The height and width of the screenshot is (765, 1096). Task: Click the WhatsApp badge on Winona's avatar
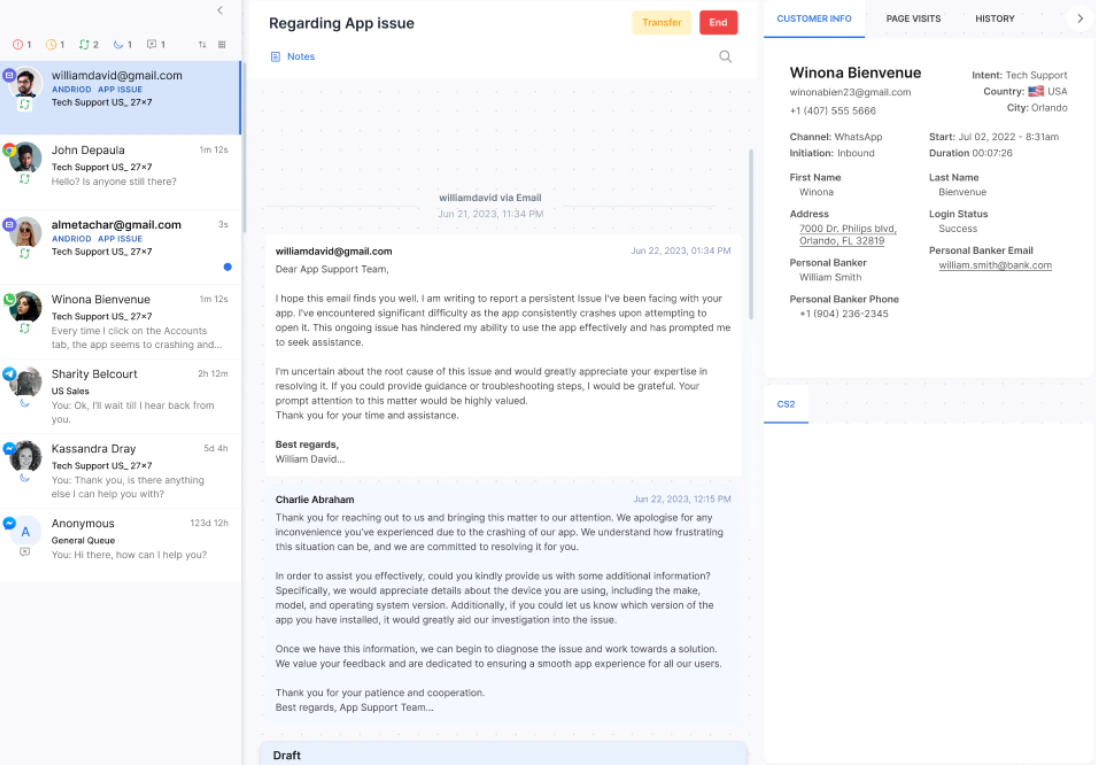[9, 298]
